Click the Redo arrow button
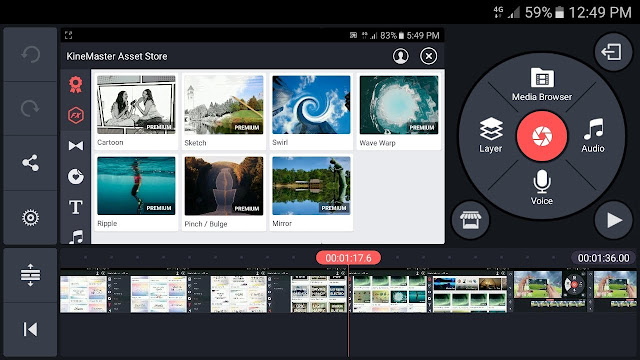640x360 pixels. point(30,108)
